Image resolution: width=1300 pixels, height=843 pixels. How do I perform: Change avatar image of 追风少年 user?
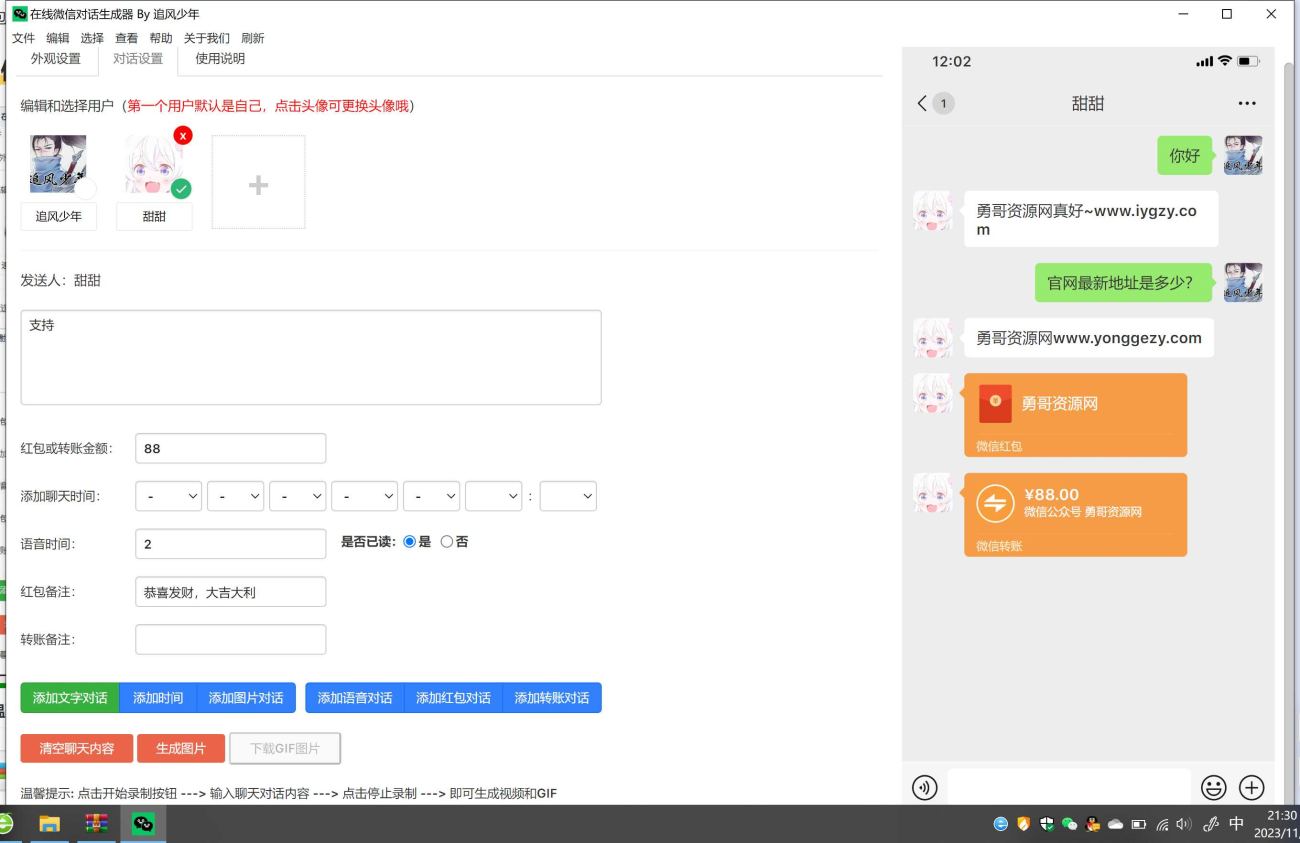point(58,164)
